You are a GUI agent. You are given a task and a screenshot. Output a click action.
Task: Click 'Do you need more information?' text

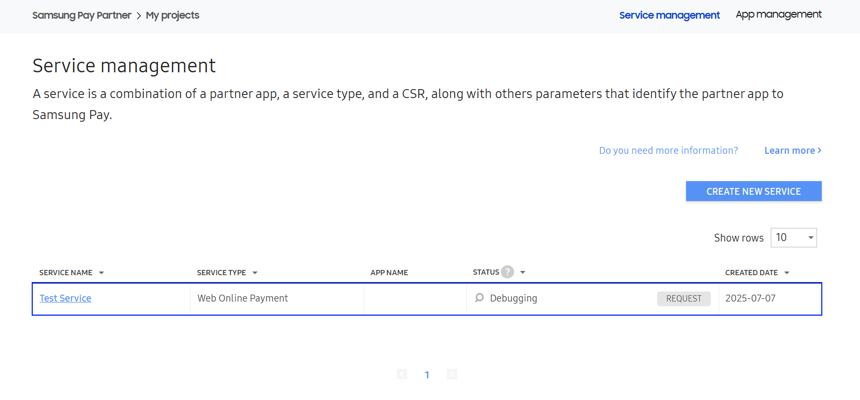(x=668, y=150)
